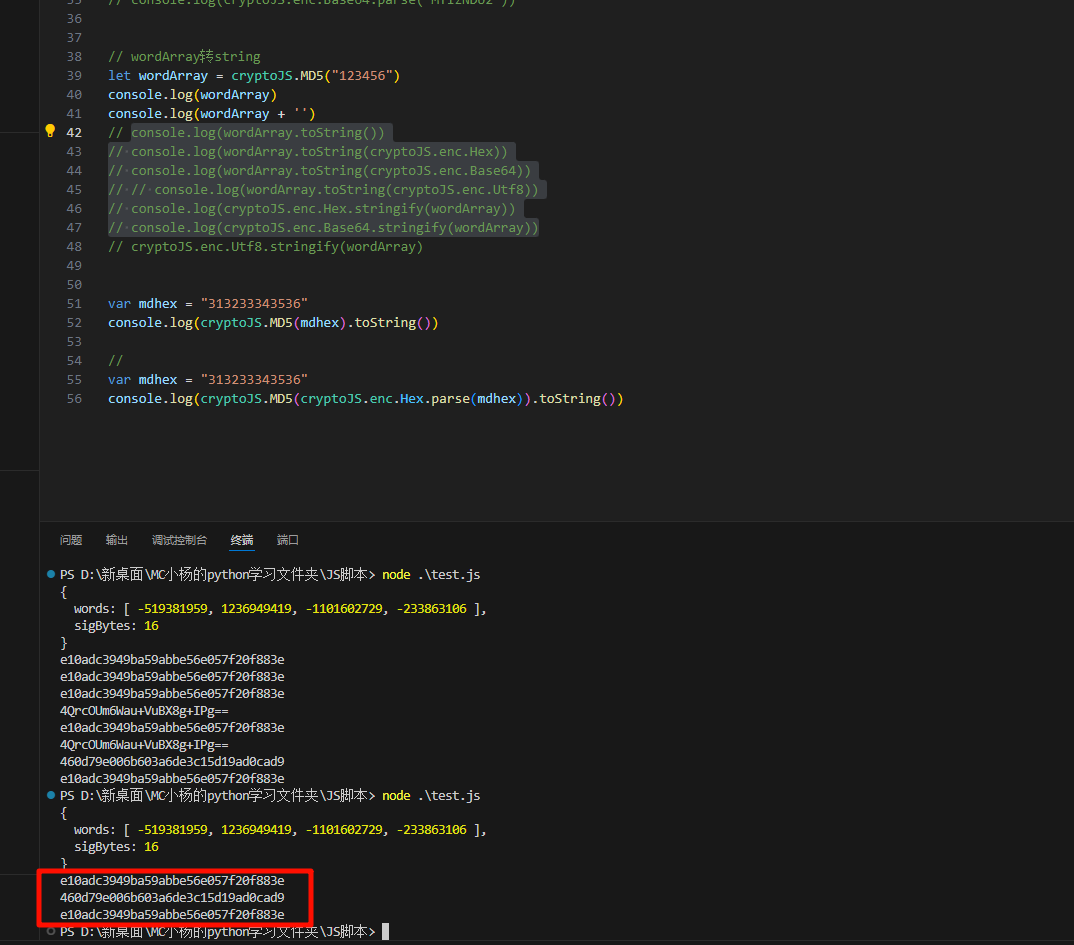Screen dimensions: 1074x945
Task: Click the "wordArray转string" comment on line 38
Action: 184,56
